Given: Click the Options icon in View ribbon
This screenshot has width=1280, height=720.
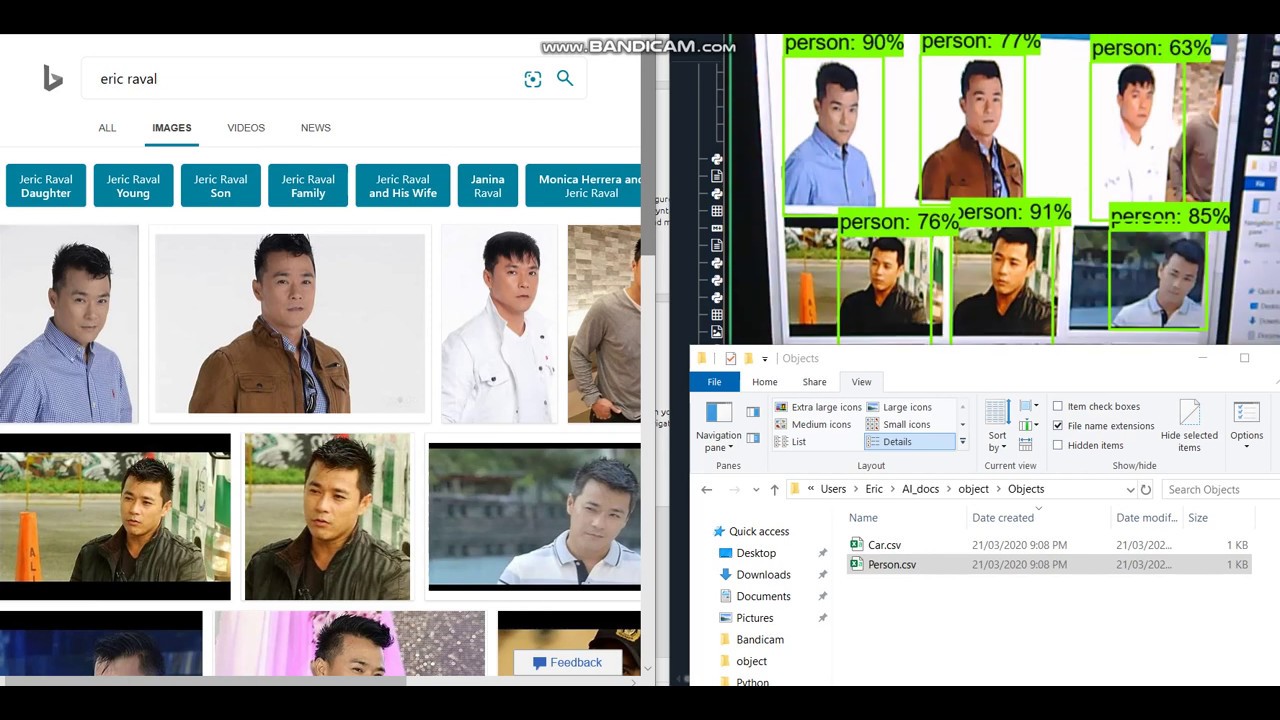Looking at the screenshot, I should tap(1247, 412).
